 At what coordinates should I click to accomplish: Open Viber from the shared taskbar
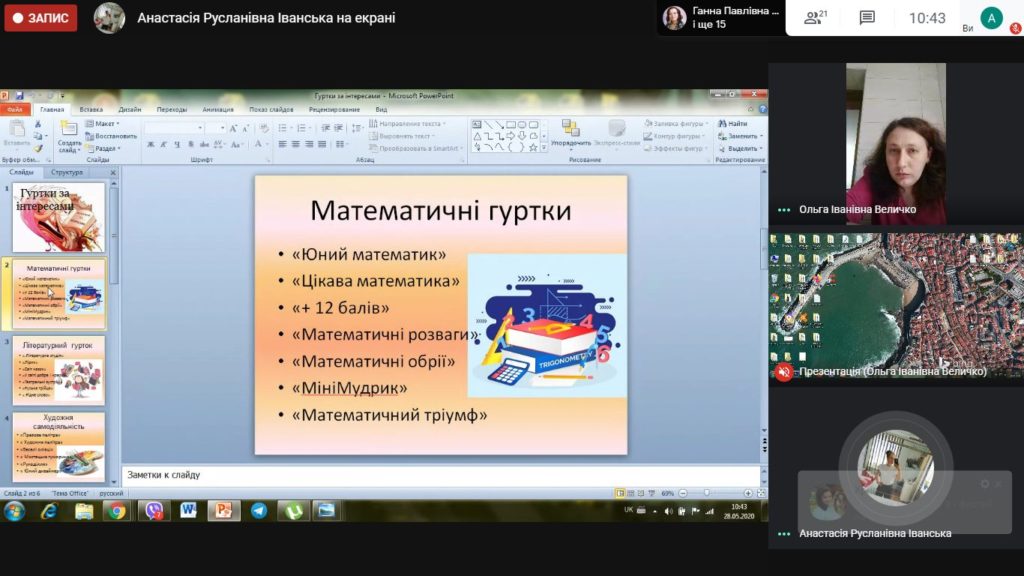153,511
